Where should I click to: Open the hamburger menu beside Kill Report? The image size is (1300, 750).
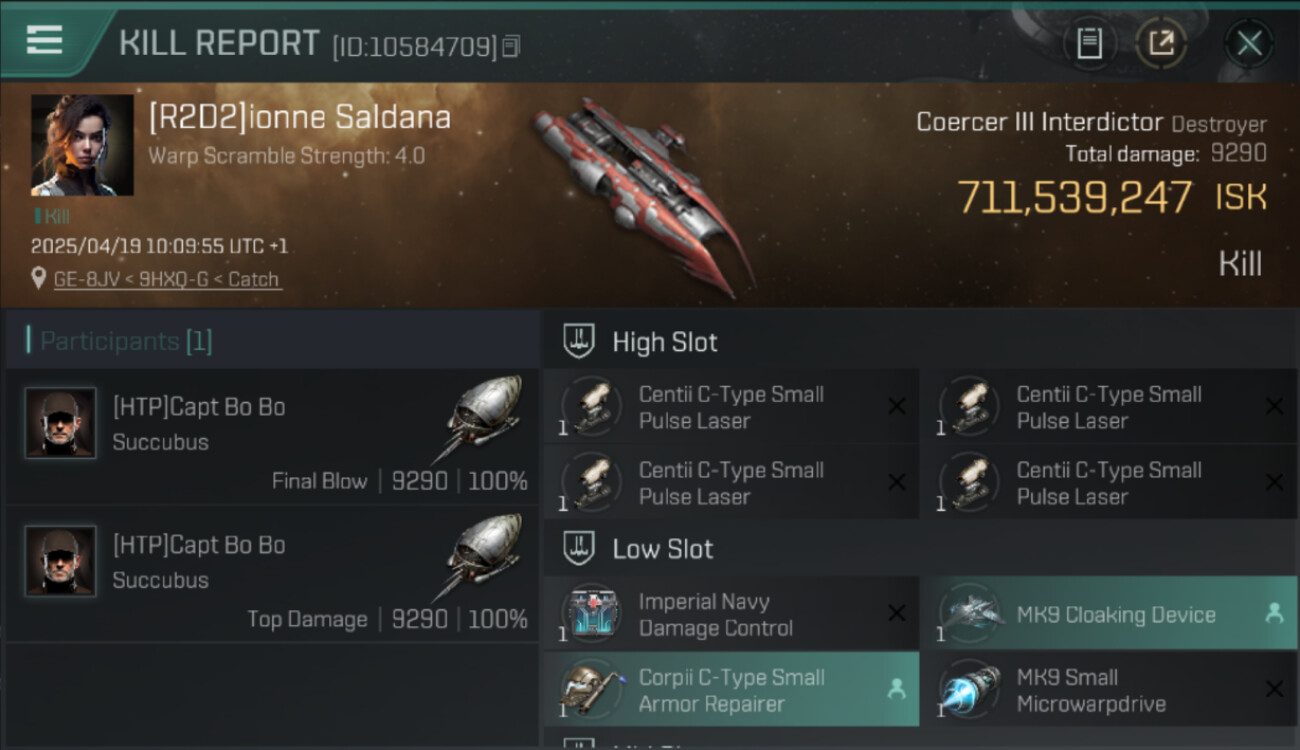pyautogui.click(x=43, y=40)
